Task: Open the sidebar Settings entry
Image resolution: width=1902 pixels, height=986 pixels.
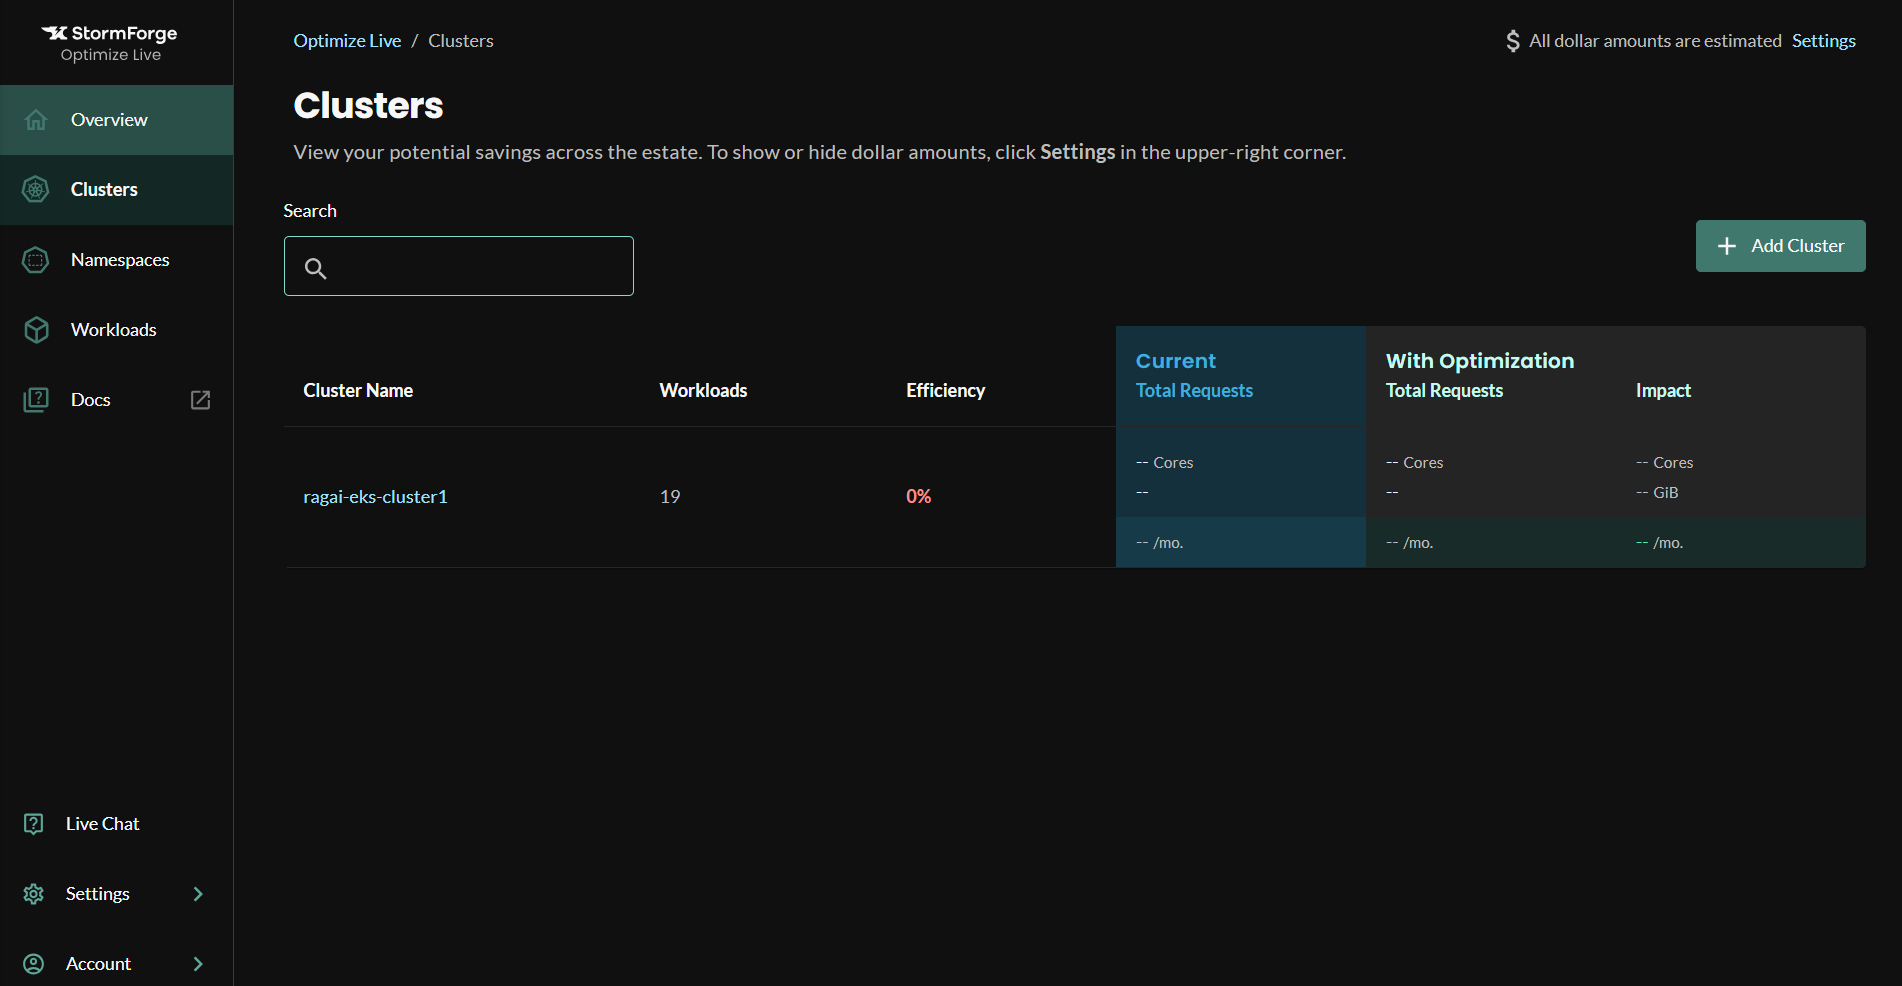Action: tap(117, 894)
